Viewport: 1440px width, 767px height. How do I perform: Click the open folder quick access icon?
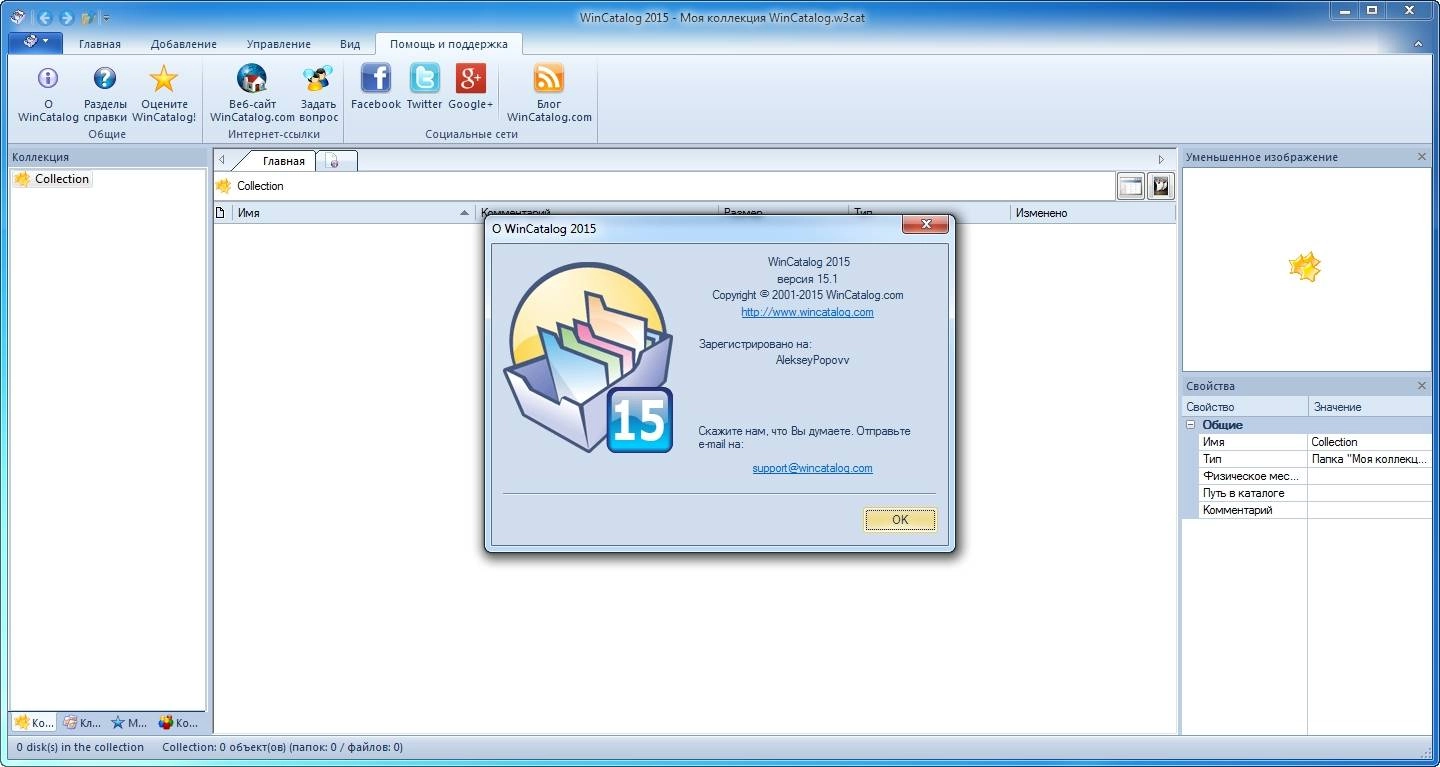(x=88, y=17)
